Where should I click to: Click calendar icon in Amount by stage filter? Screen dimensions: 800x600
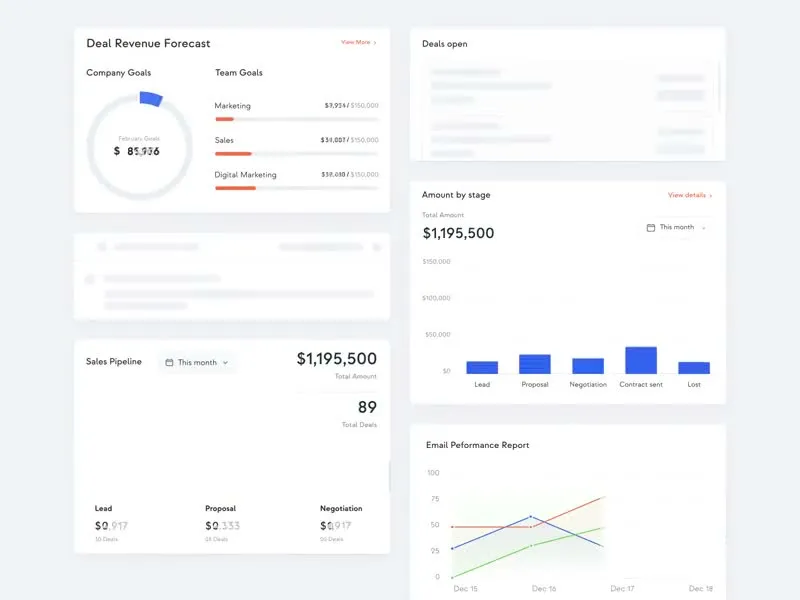point(651,228)
